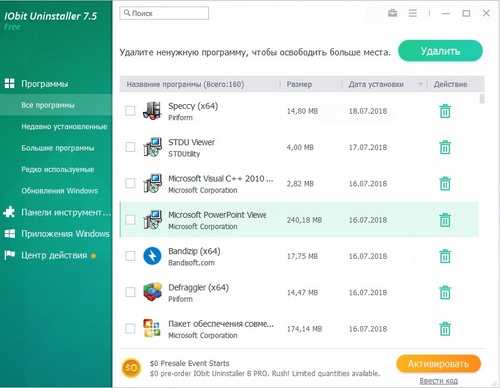Click the Microsoft Visual C++ 2010 installer icon
This screenshot has width=500, height=388.
click(152, 183)
